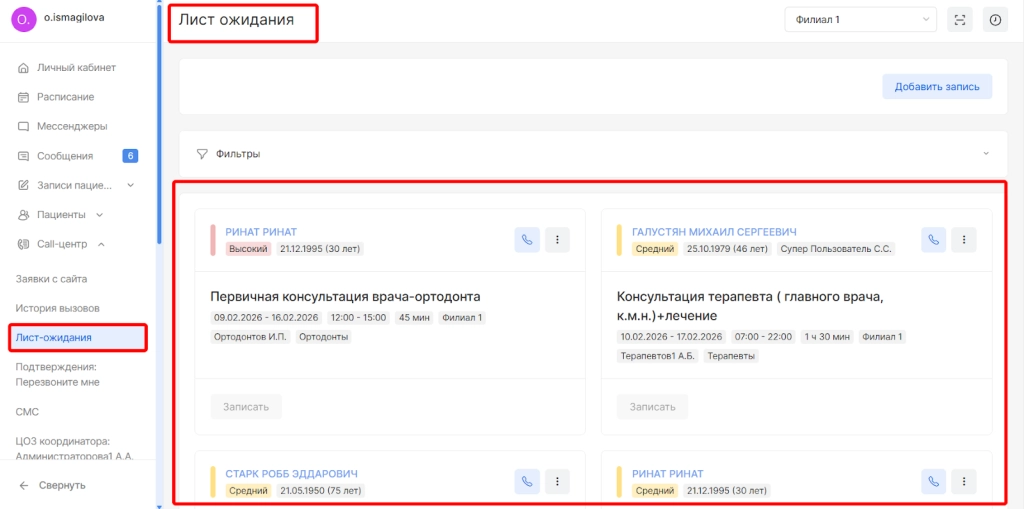Select История вызовов in the sidebar
1024x509 pixels.
(x=57, y=308)
